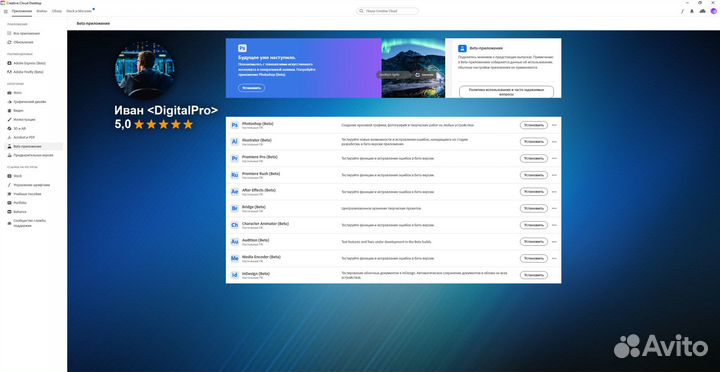Install Bridge (Beta)
This screenshot has height=372, width=720.
534,209
